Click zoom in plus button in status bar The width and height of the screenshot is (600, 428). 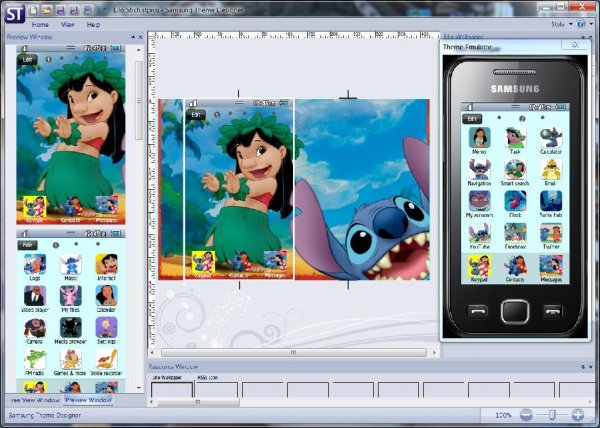(578, 415)
